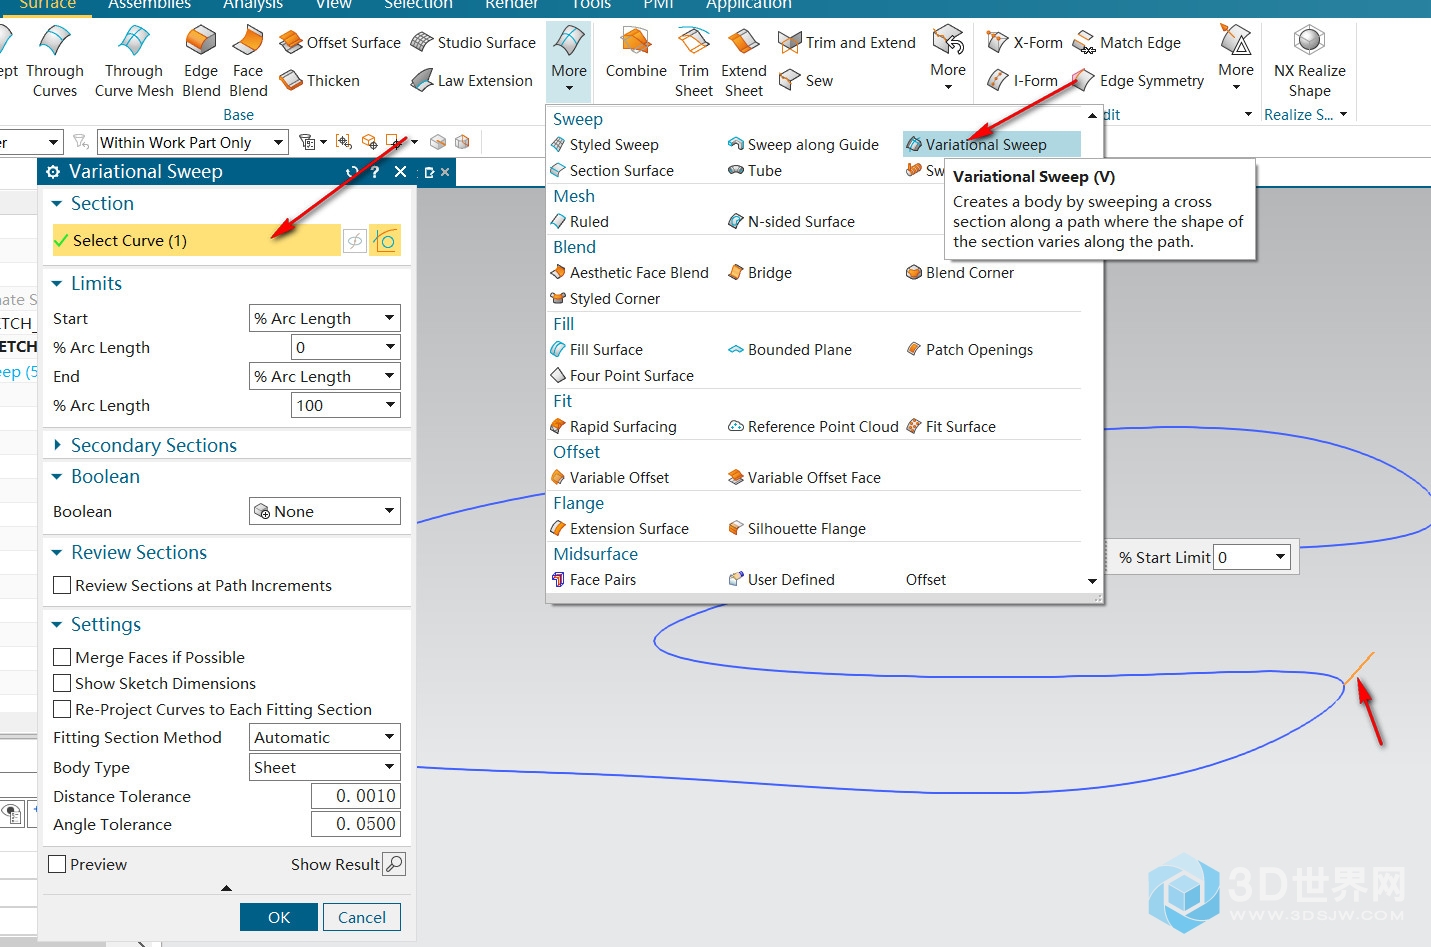This screenshot has width=1431, height=947.
Task: Choose Sweep along Guide
Action: pos(804,145)
